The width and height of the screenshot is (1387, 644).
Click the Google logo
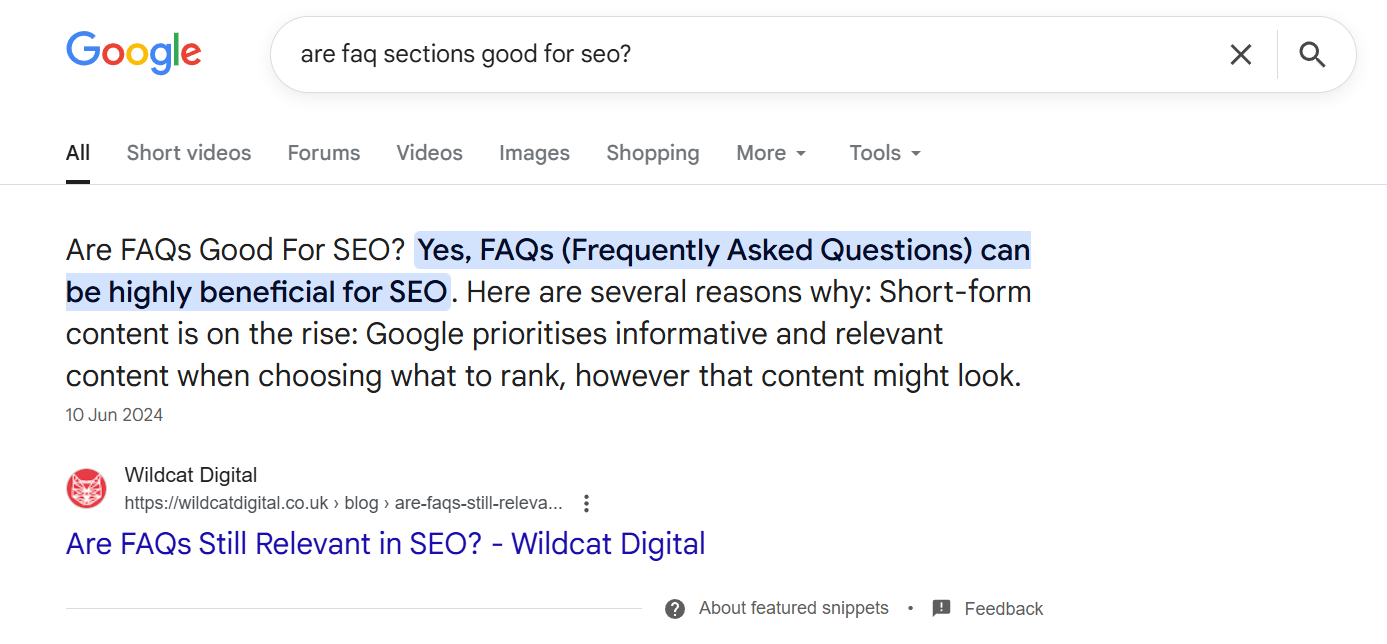[x=134, y=53]
